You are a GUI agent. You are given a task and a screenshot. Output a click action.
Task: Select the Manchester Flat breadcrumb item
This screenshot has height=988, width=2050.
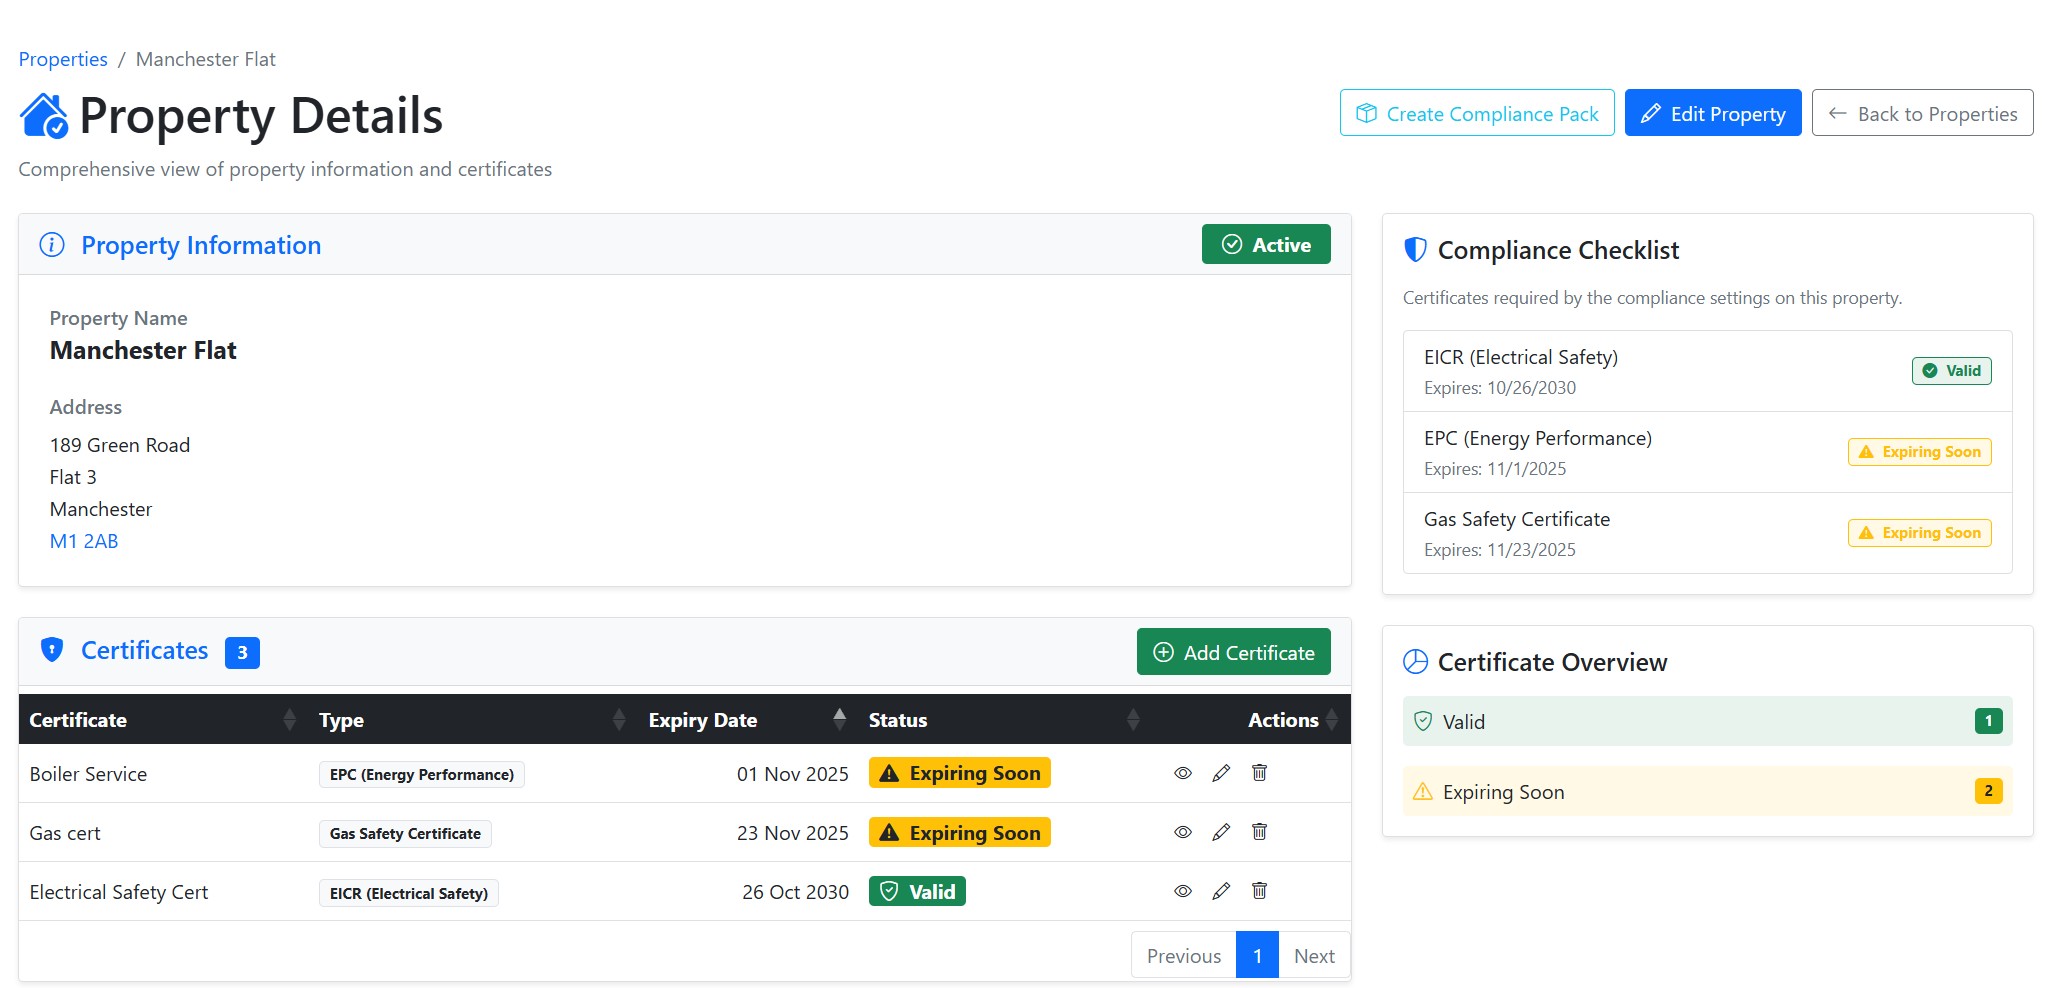click(205, 59)
